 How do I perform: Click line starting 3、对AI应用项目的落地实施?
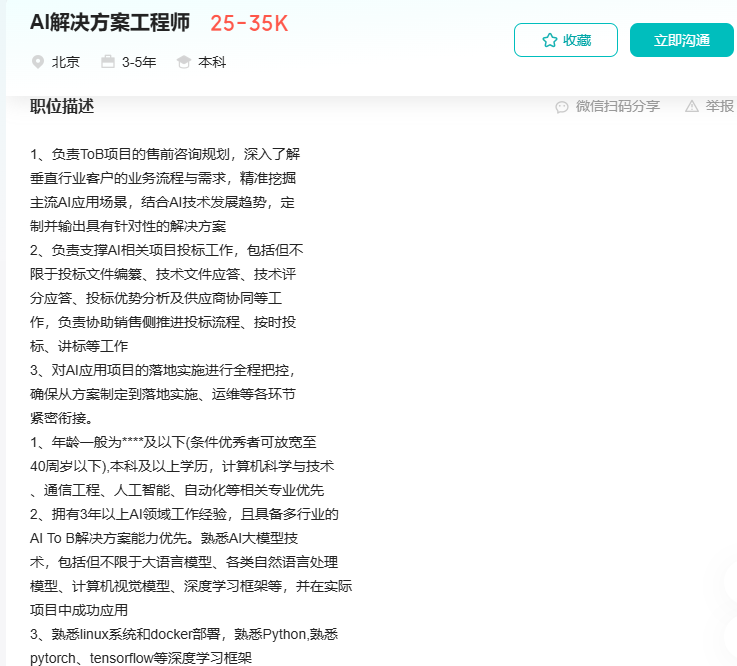click(x=163, y=370)
